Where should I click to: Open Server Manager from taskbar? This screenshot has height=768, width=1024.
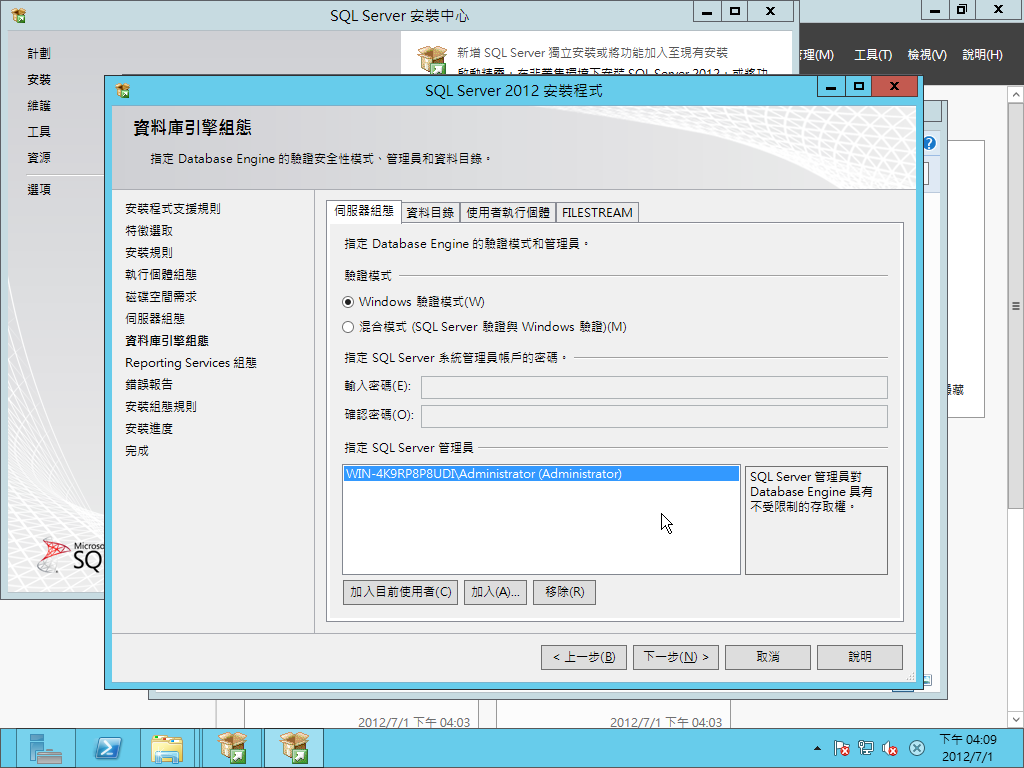(x=45, y=748)
